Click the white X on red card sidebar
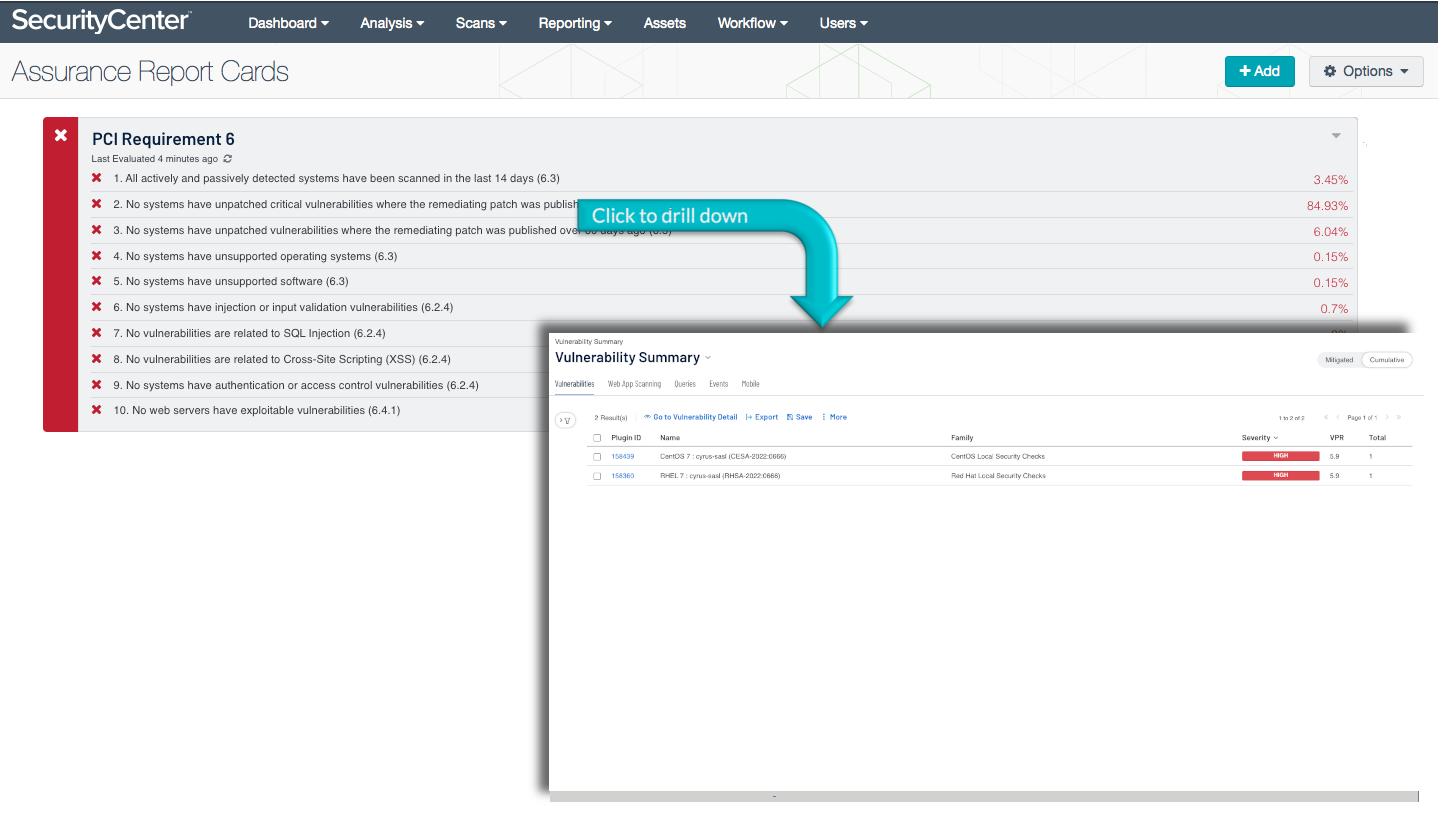The height and width of the screenshot is (820, 1440). click(x=61, y=135)
